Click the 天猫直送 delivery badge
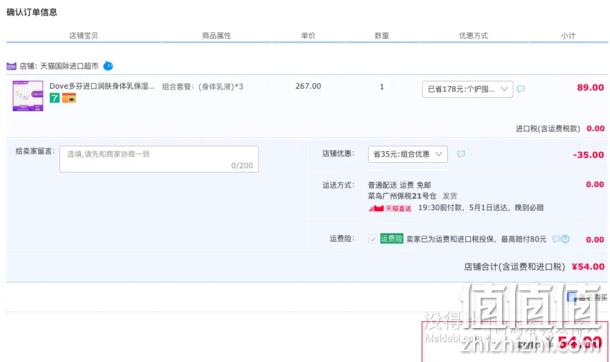 pyautogui.click(x=390, y=208)
